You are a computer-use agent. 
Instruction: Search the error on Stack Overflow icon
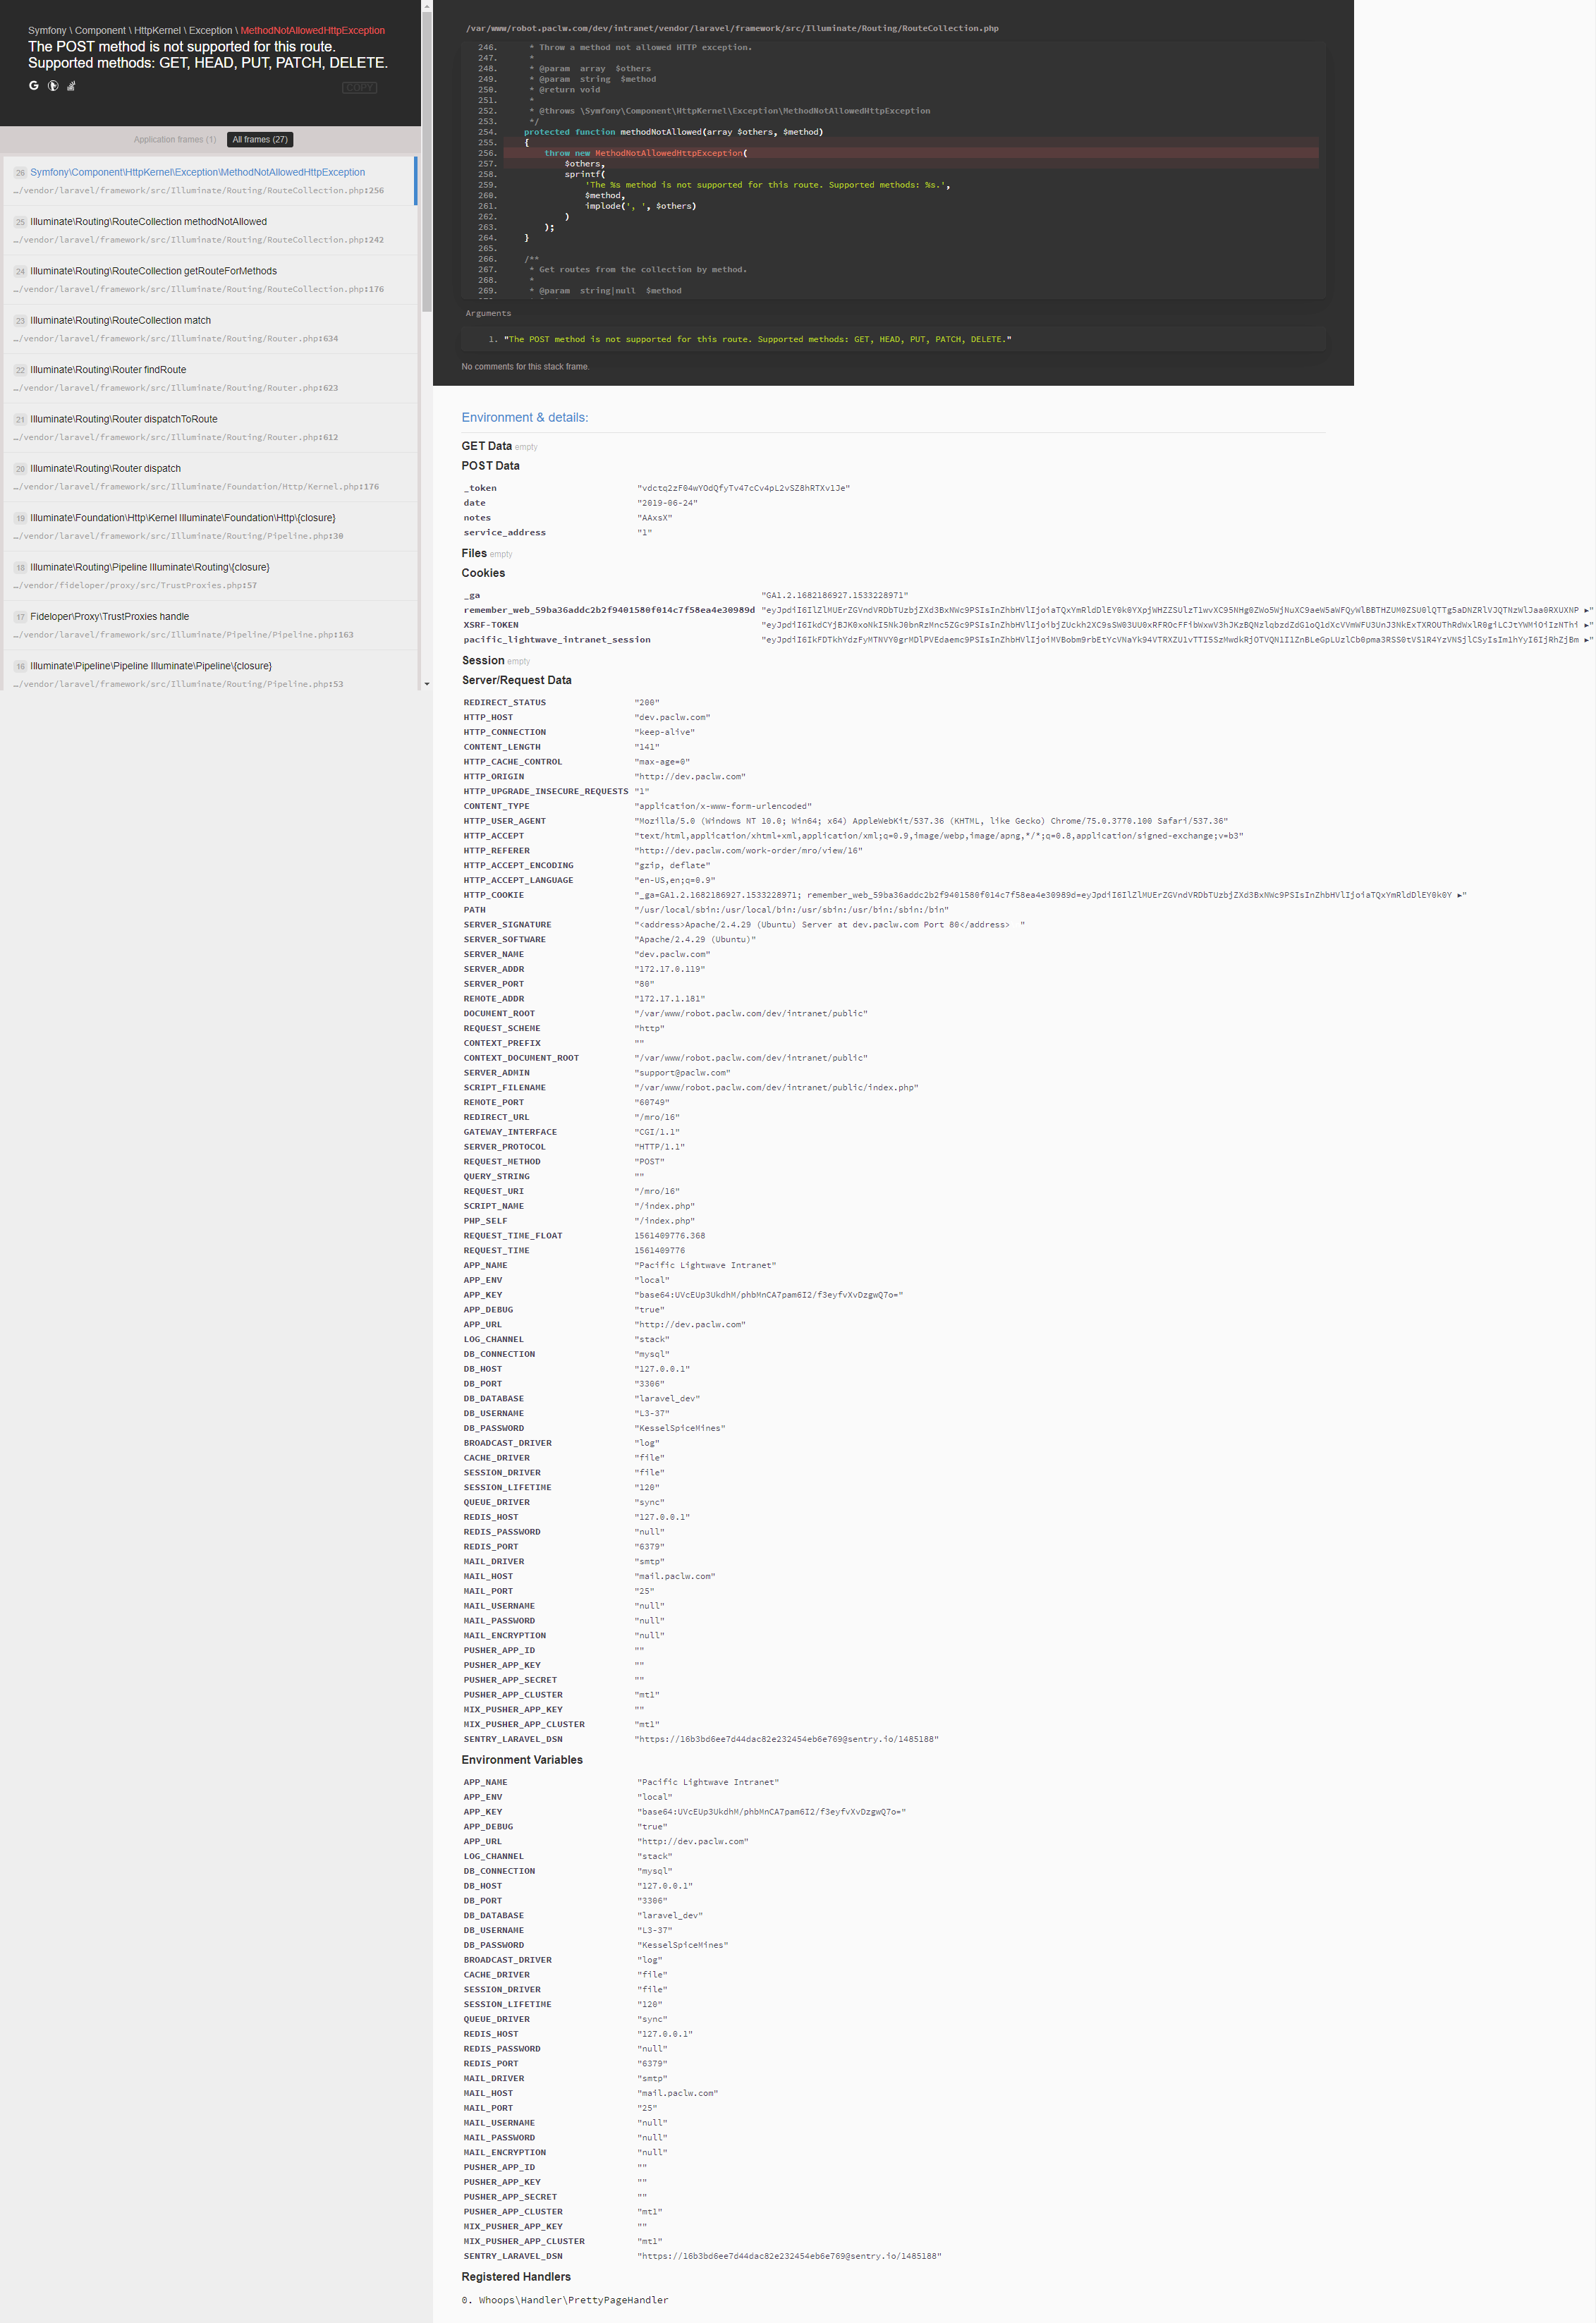pyautogui.click(x=71, y=86)
